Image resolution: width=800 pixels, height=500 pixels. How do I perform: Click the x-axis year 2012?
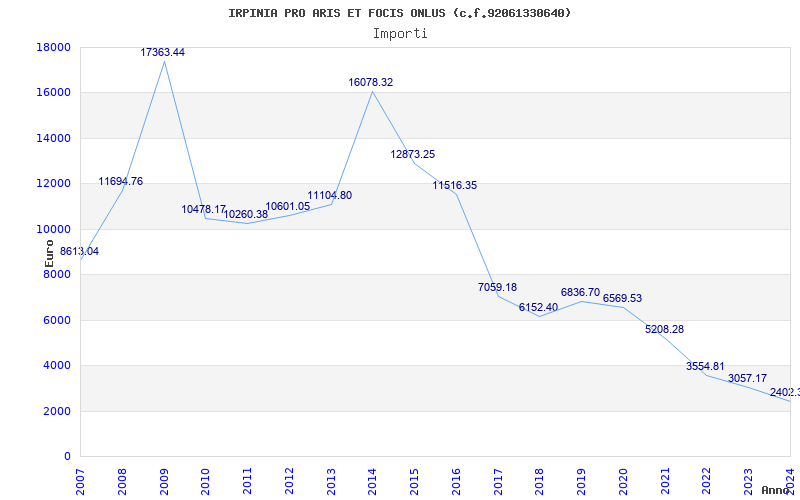[x=289, y=482]
